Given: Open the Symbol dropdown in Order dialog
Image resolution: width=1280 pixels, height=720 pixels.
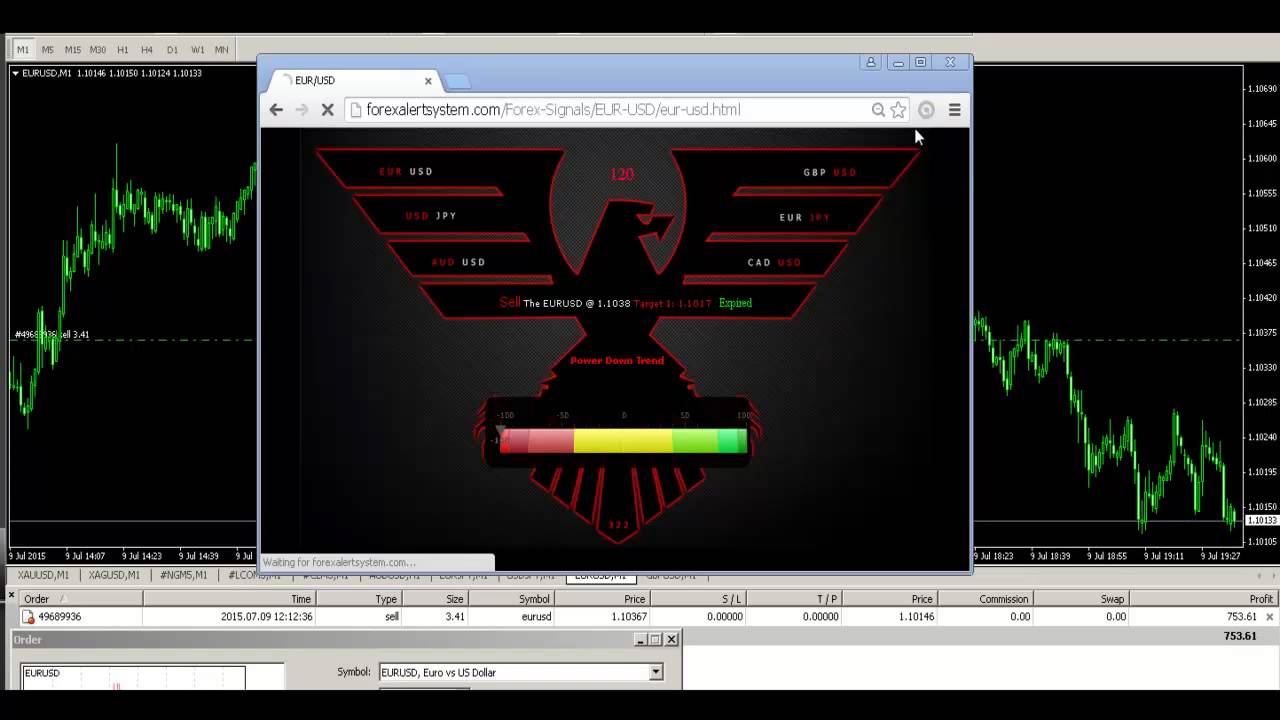Looking at the screenshot, I should (656, 673).
